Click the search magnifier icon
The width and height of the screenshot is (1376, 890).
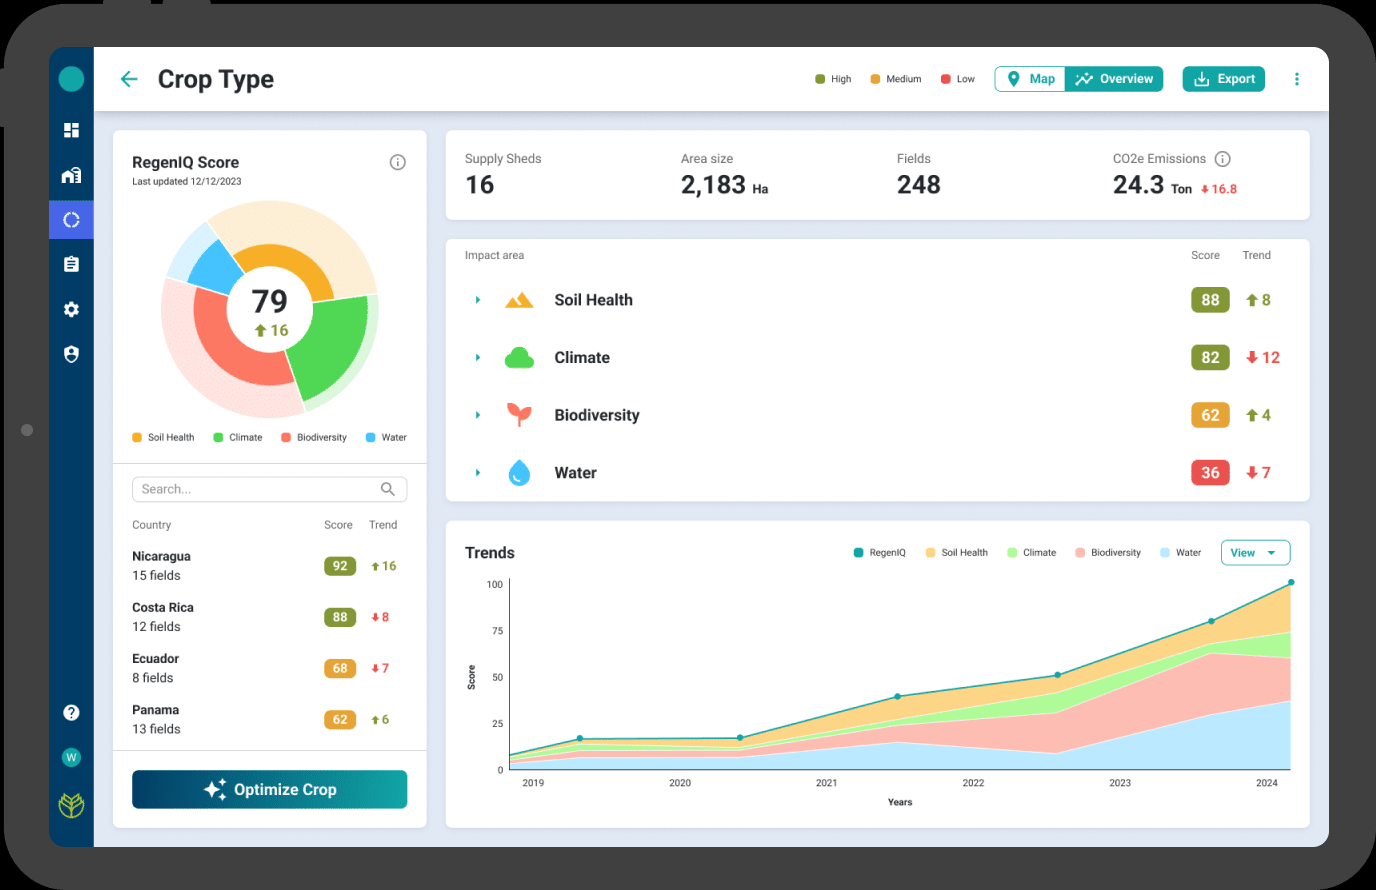(388, 489)
